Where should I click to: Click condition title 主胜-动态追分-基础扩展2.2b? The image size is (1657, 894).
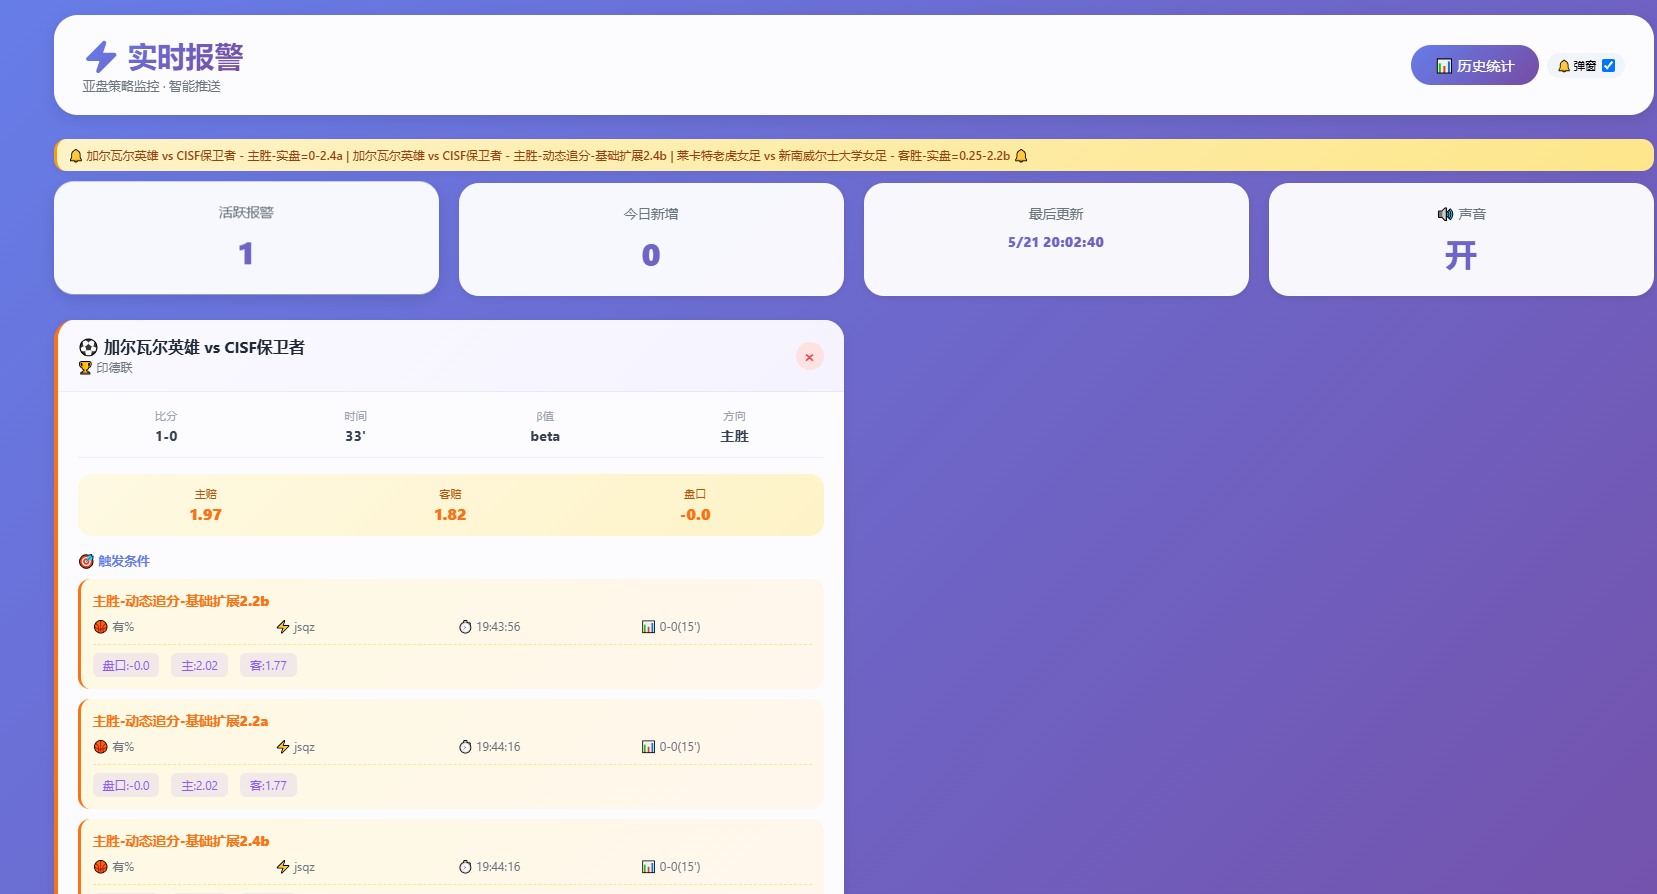(181, 601)
